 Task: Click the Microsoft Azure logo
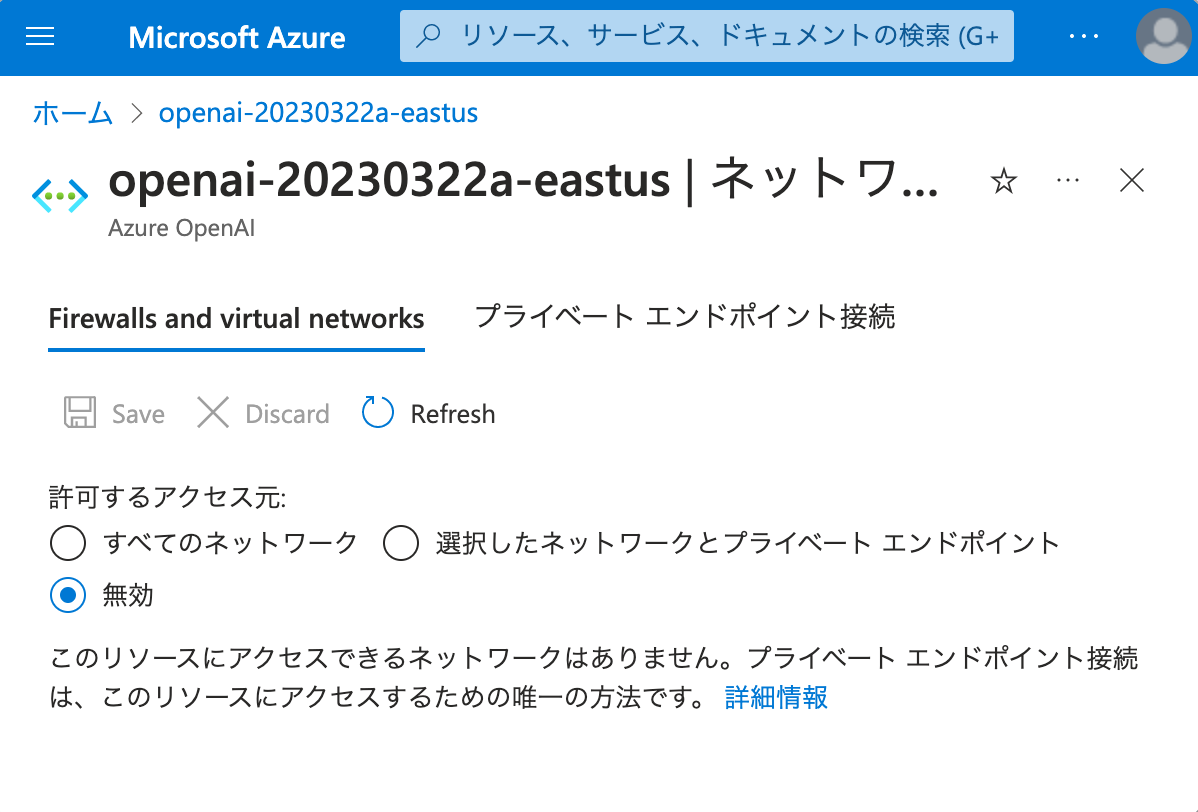click(x=236, y=36)
